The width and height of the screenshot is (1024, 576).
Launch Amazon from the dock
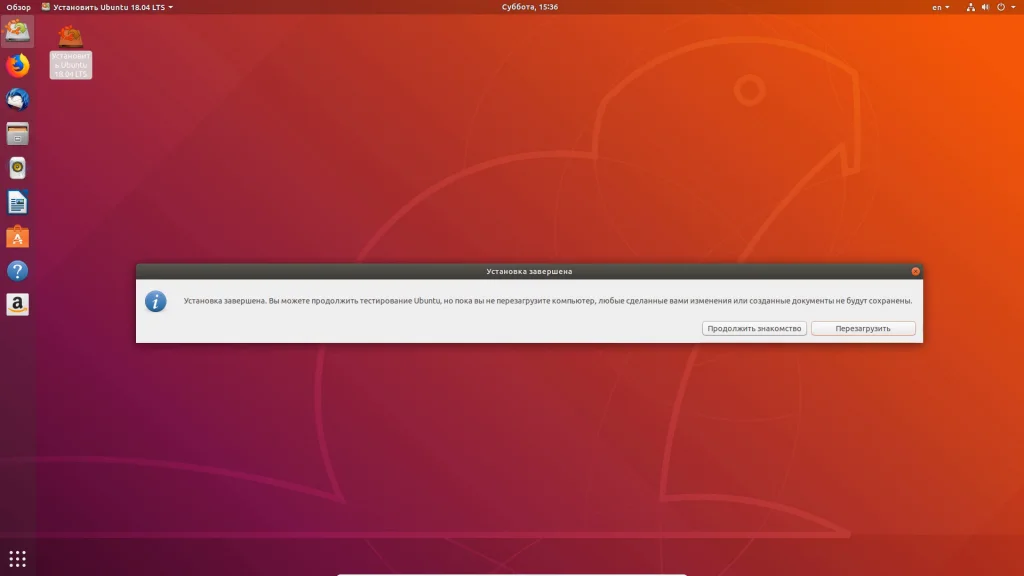18,304
